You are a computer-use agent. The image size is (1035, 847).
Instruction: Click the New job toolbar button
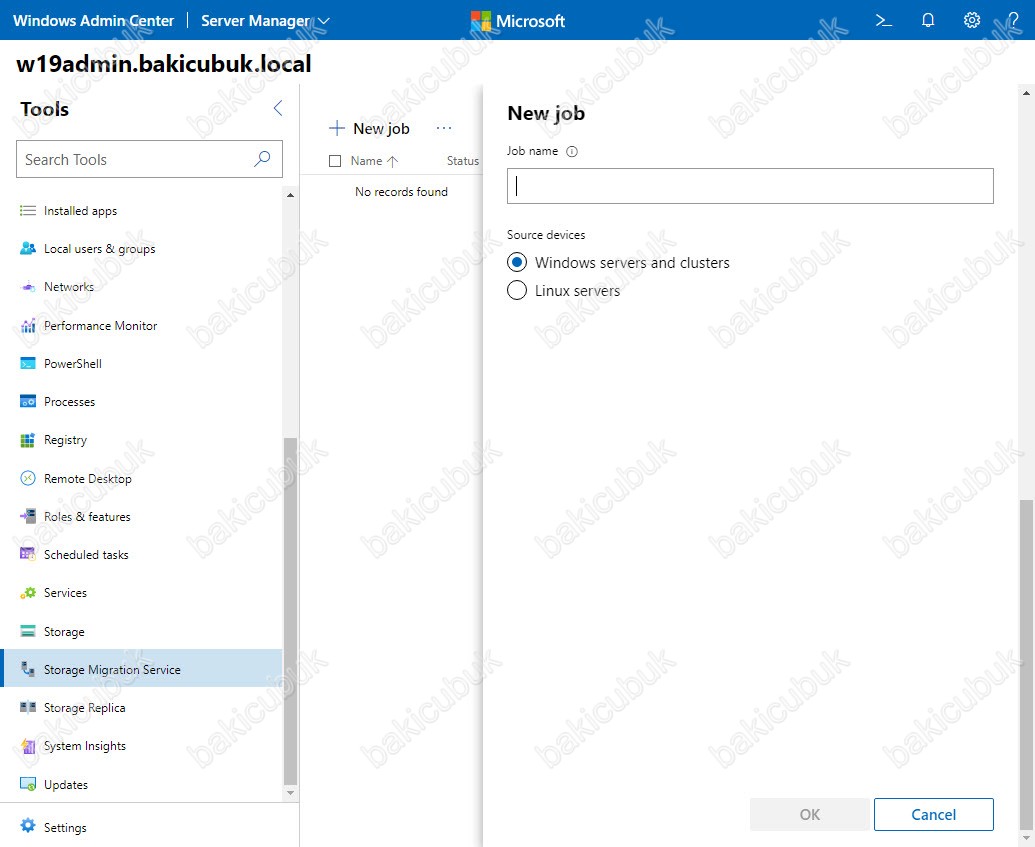click(369, 128)
